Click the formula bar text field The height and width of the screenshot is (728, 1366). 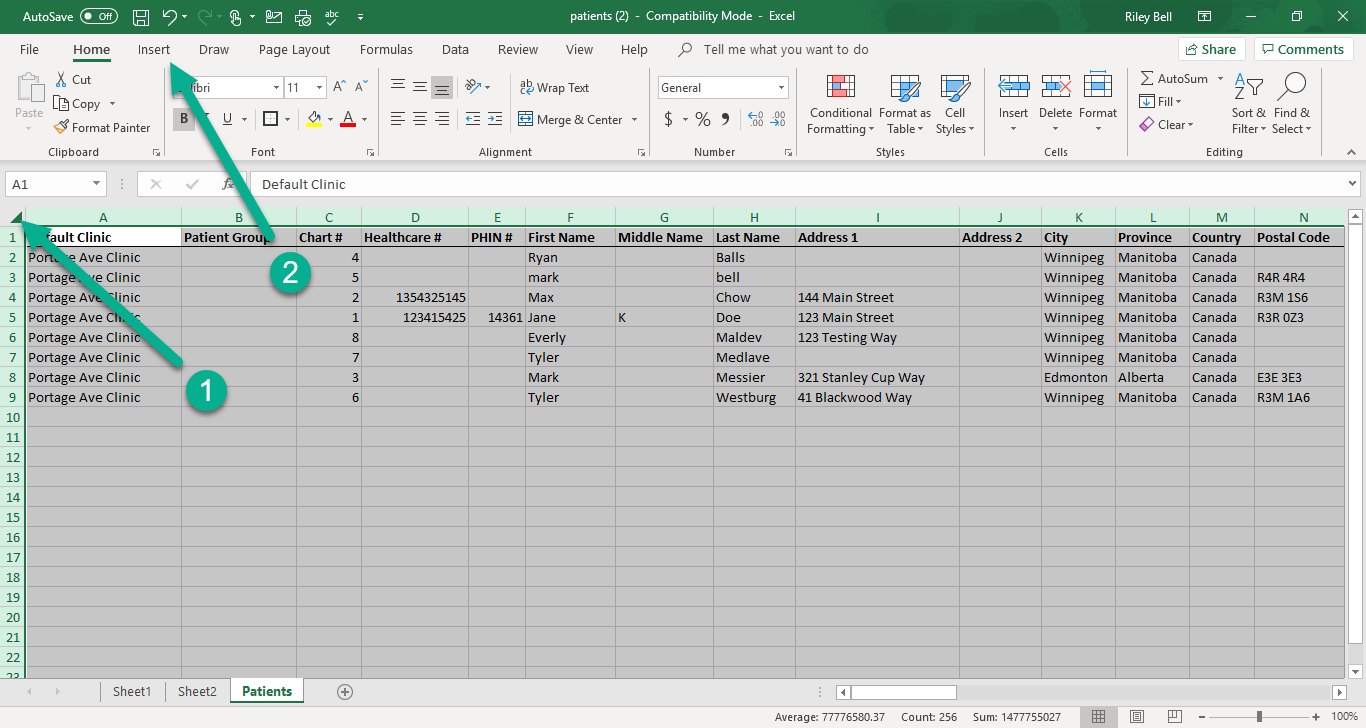(797, 184)
